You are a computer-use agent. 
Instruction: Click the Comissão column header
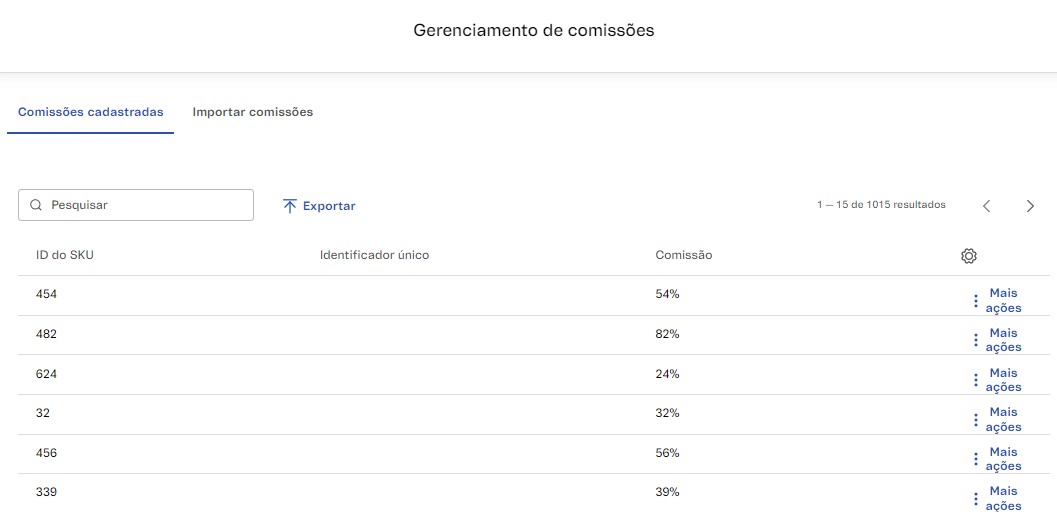click(x=684, y=255)
